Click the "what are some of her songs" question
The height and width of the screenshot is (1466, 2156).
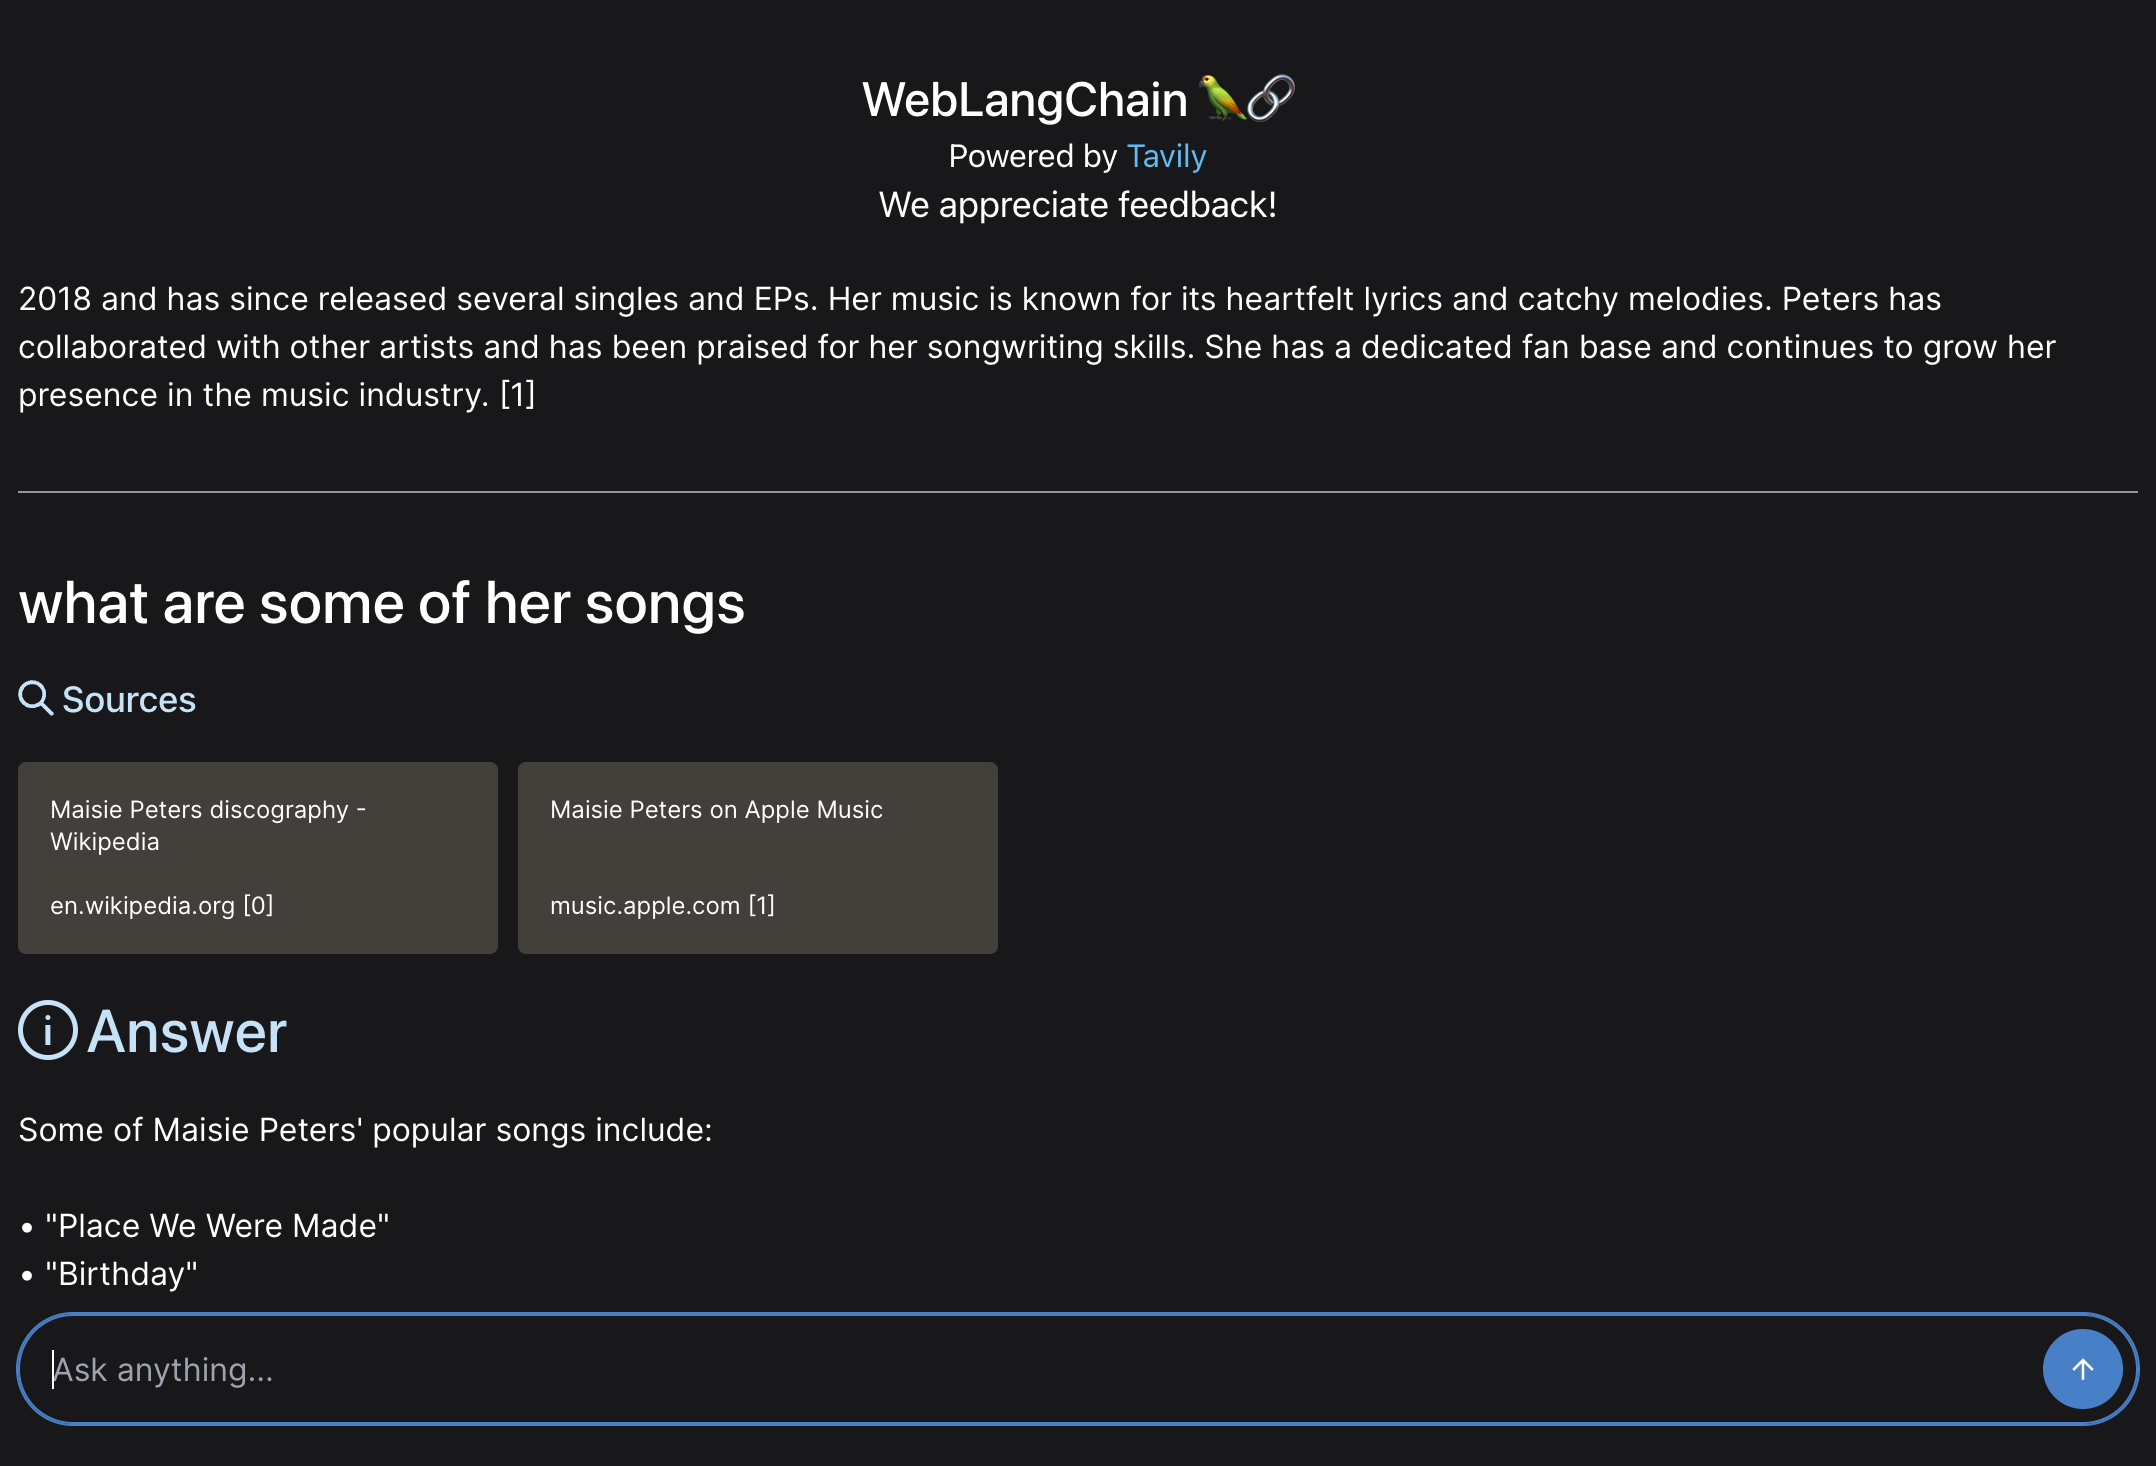click(382, 604)
